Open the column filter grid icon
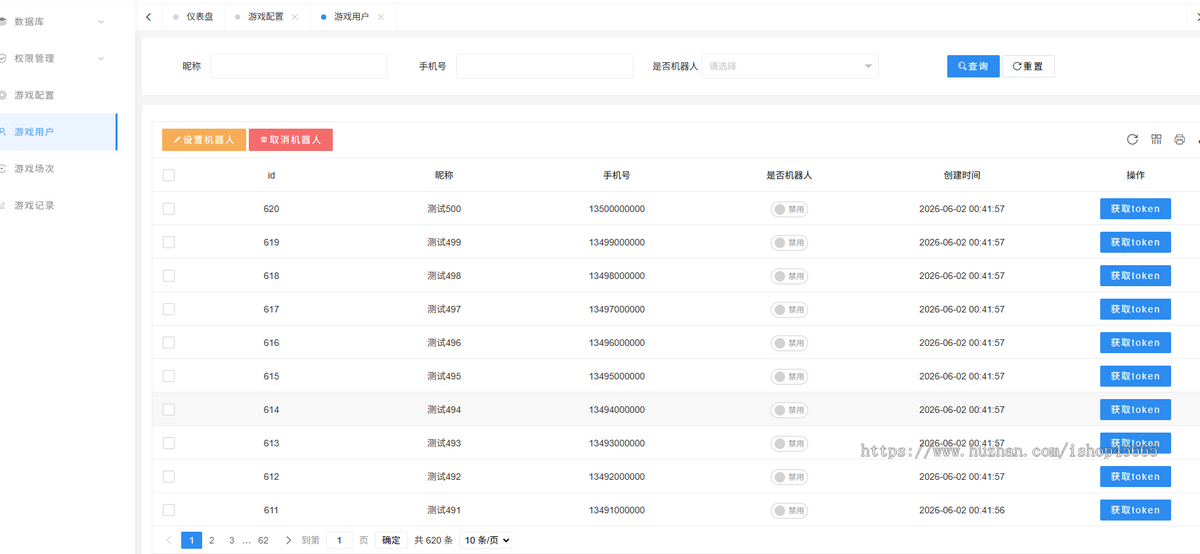 (1156, 140)
